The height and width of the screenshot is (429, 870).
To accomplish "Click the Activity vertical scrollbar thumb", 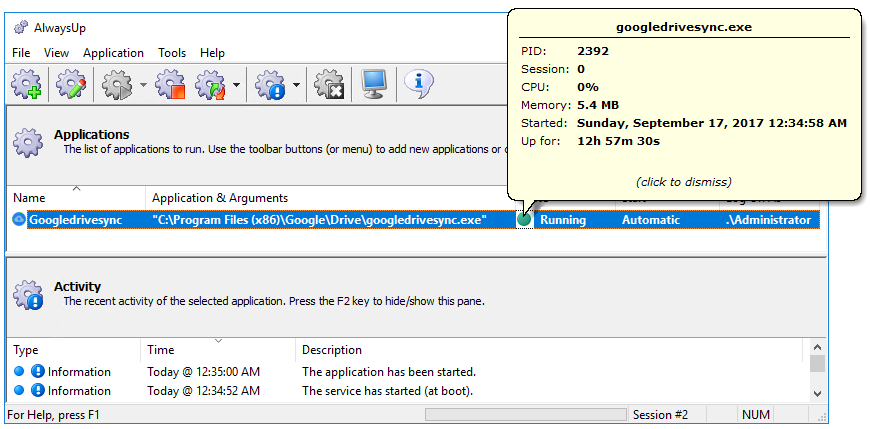I will [817, 364].
